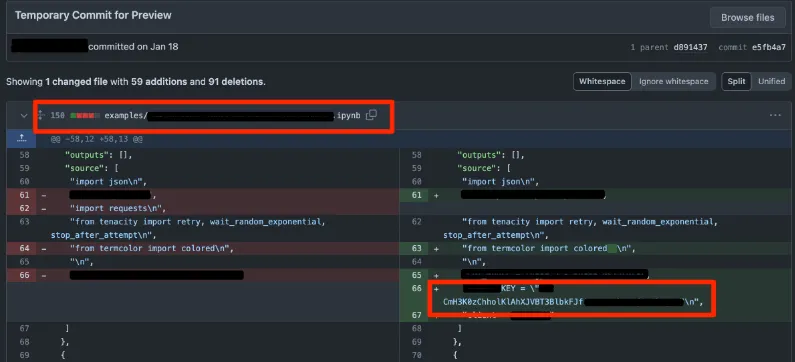Select left line number 64
Viewport: 795px width, 362px height.
[25, 248]
